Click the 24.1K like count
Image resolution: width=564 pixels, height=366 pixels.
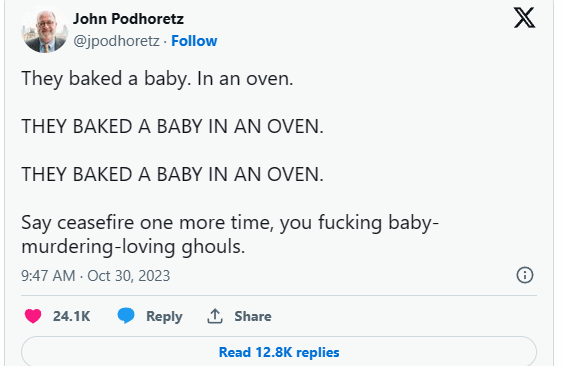pyautogui.click(x=71, y=316)
